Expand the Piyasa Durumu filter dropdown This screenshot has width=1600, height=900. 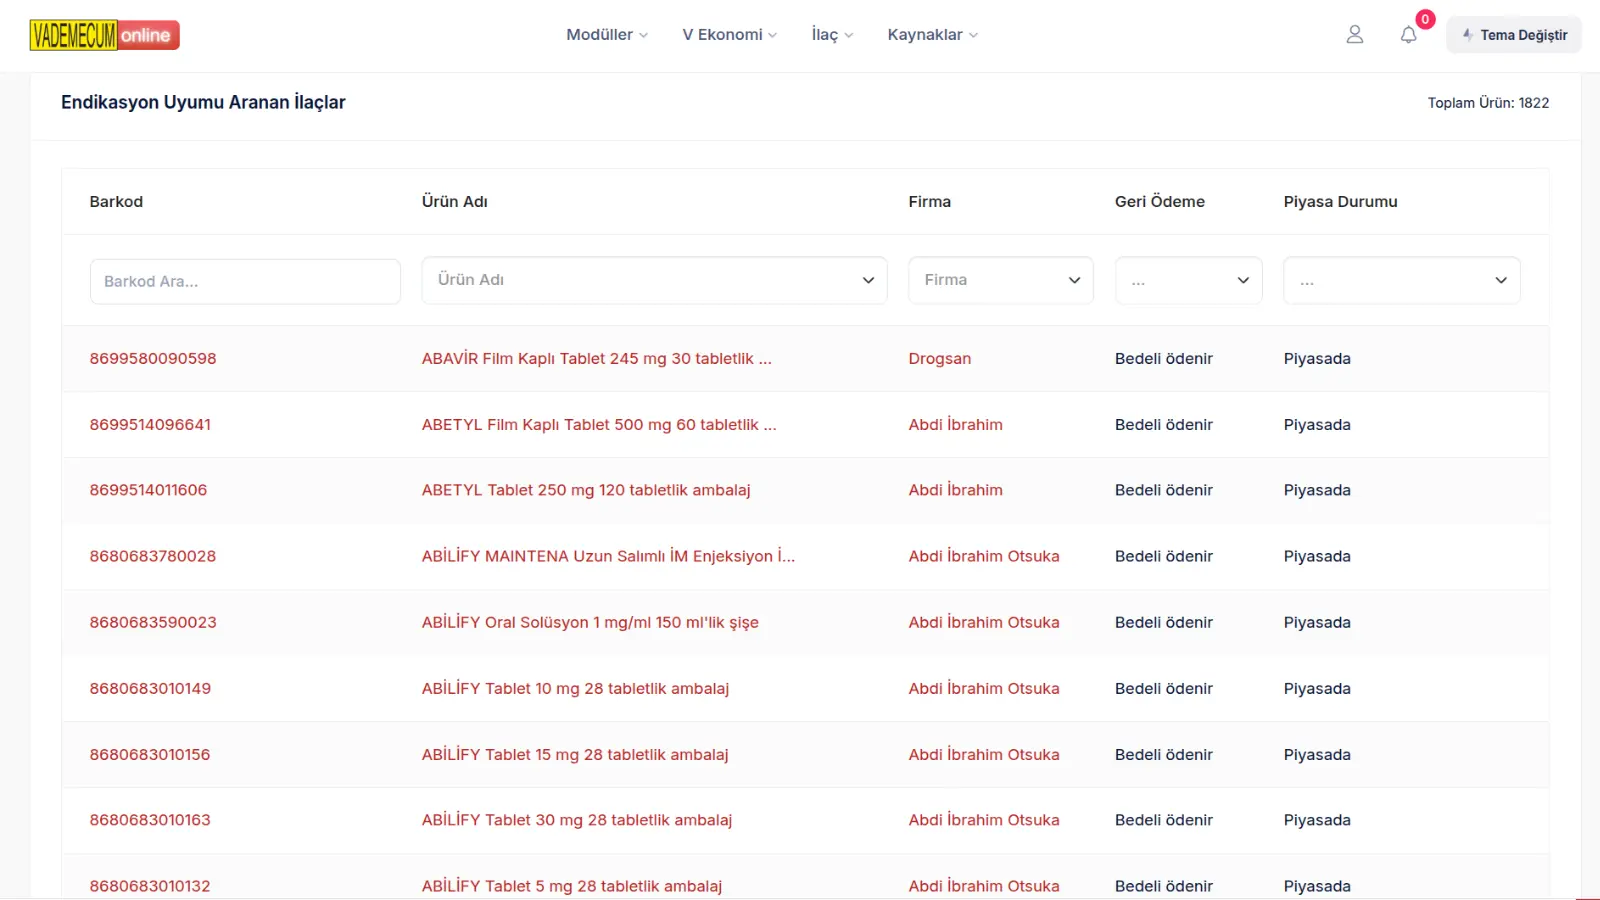(x=1402, y=280)
